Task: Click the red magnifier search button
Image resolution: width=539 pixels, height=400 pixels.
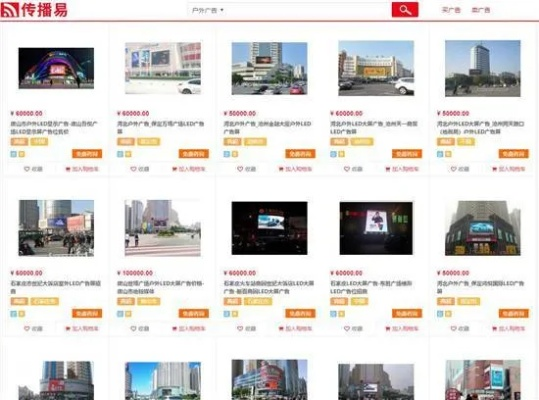Action: point(405,10)
